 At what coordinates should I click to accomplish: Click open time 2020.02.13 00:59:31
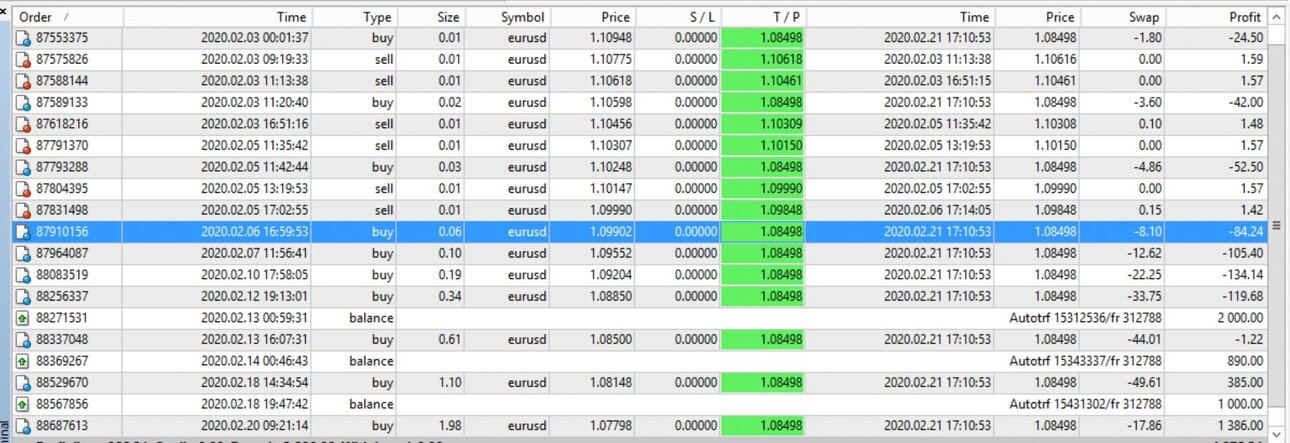tap(254, 318)
